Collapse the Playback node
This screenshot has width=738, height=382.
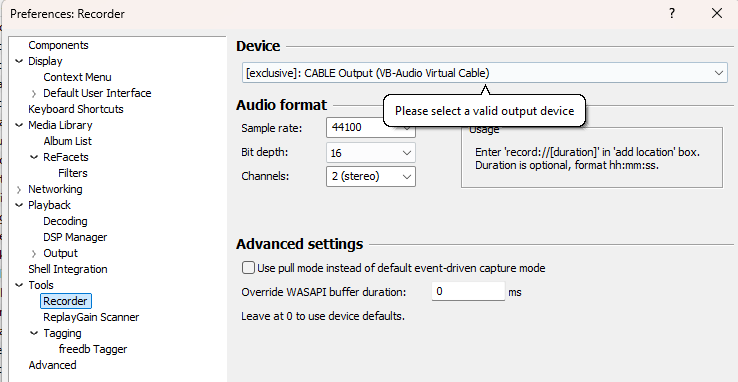[19, 205]
